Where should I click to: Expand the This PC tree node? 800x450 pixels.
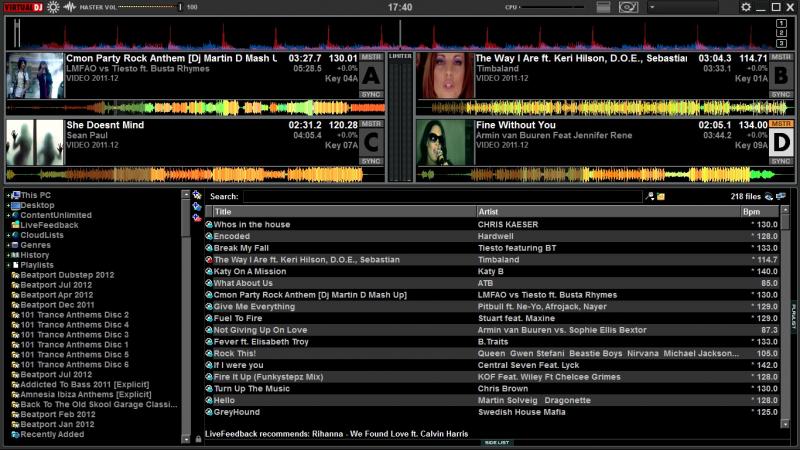coord(8,195)
